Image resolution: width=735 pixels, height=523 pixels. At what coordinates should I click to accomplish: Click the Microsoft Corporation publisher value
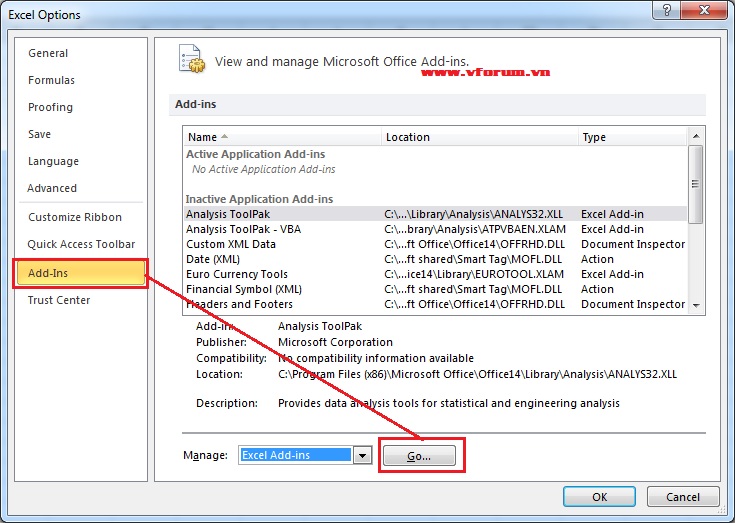click(x=335, y=342)
